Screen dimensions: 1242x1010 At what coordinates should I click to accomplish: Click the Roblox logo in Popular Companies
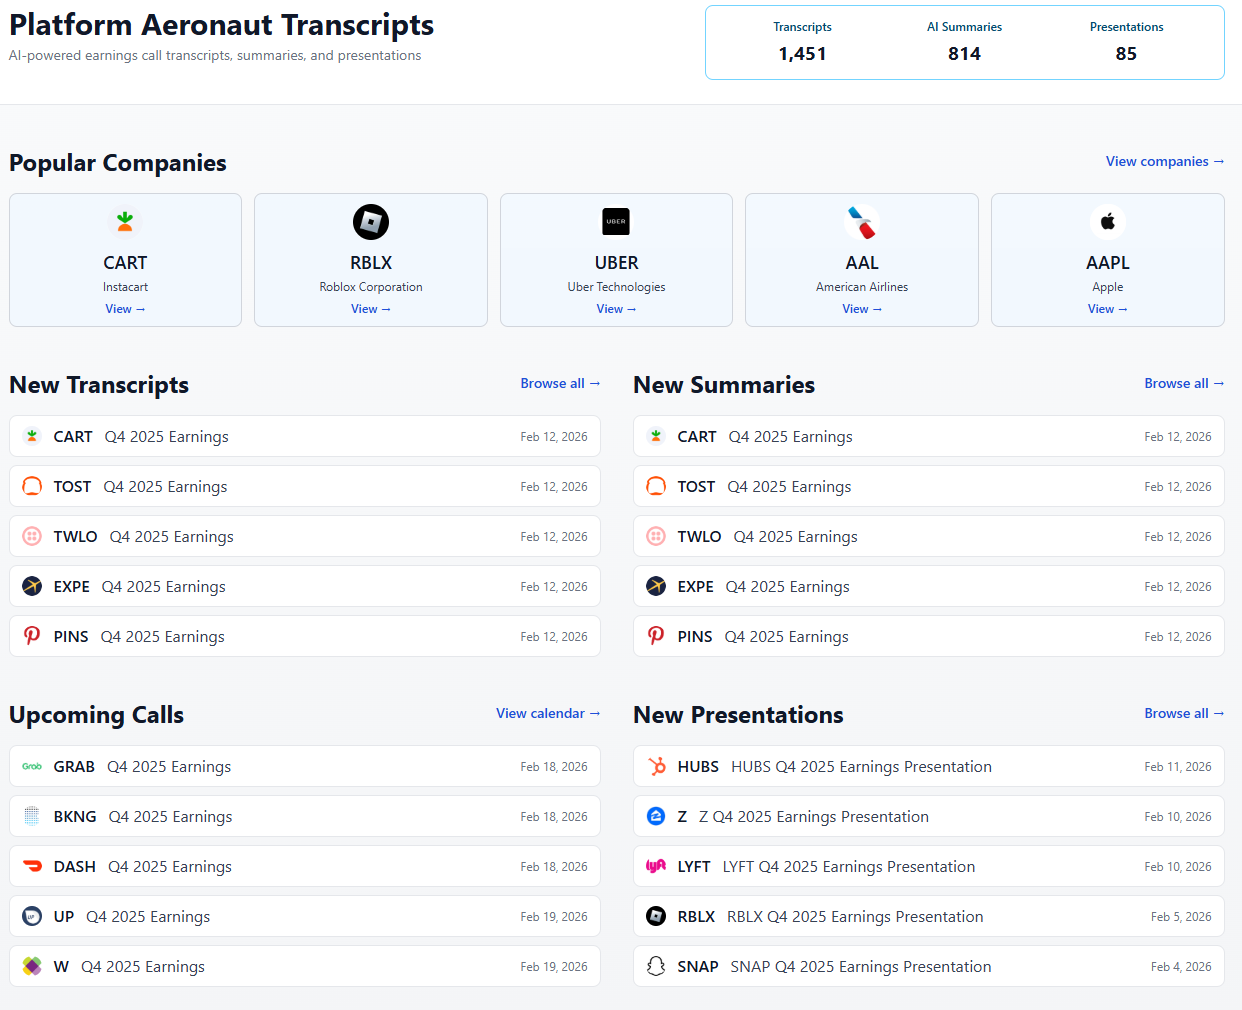(371, 222)
